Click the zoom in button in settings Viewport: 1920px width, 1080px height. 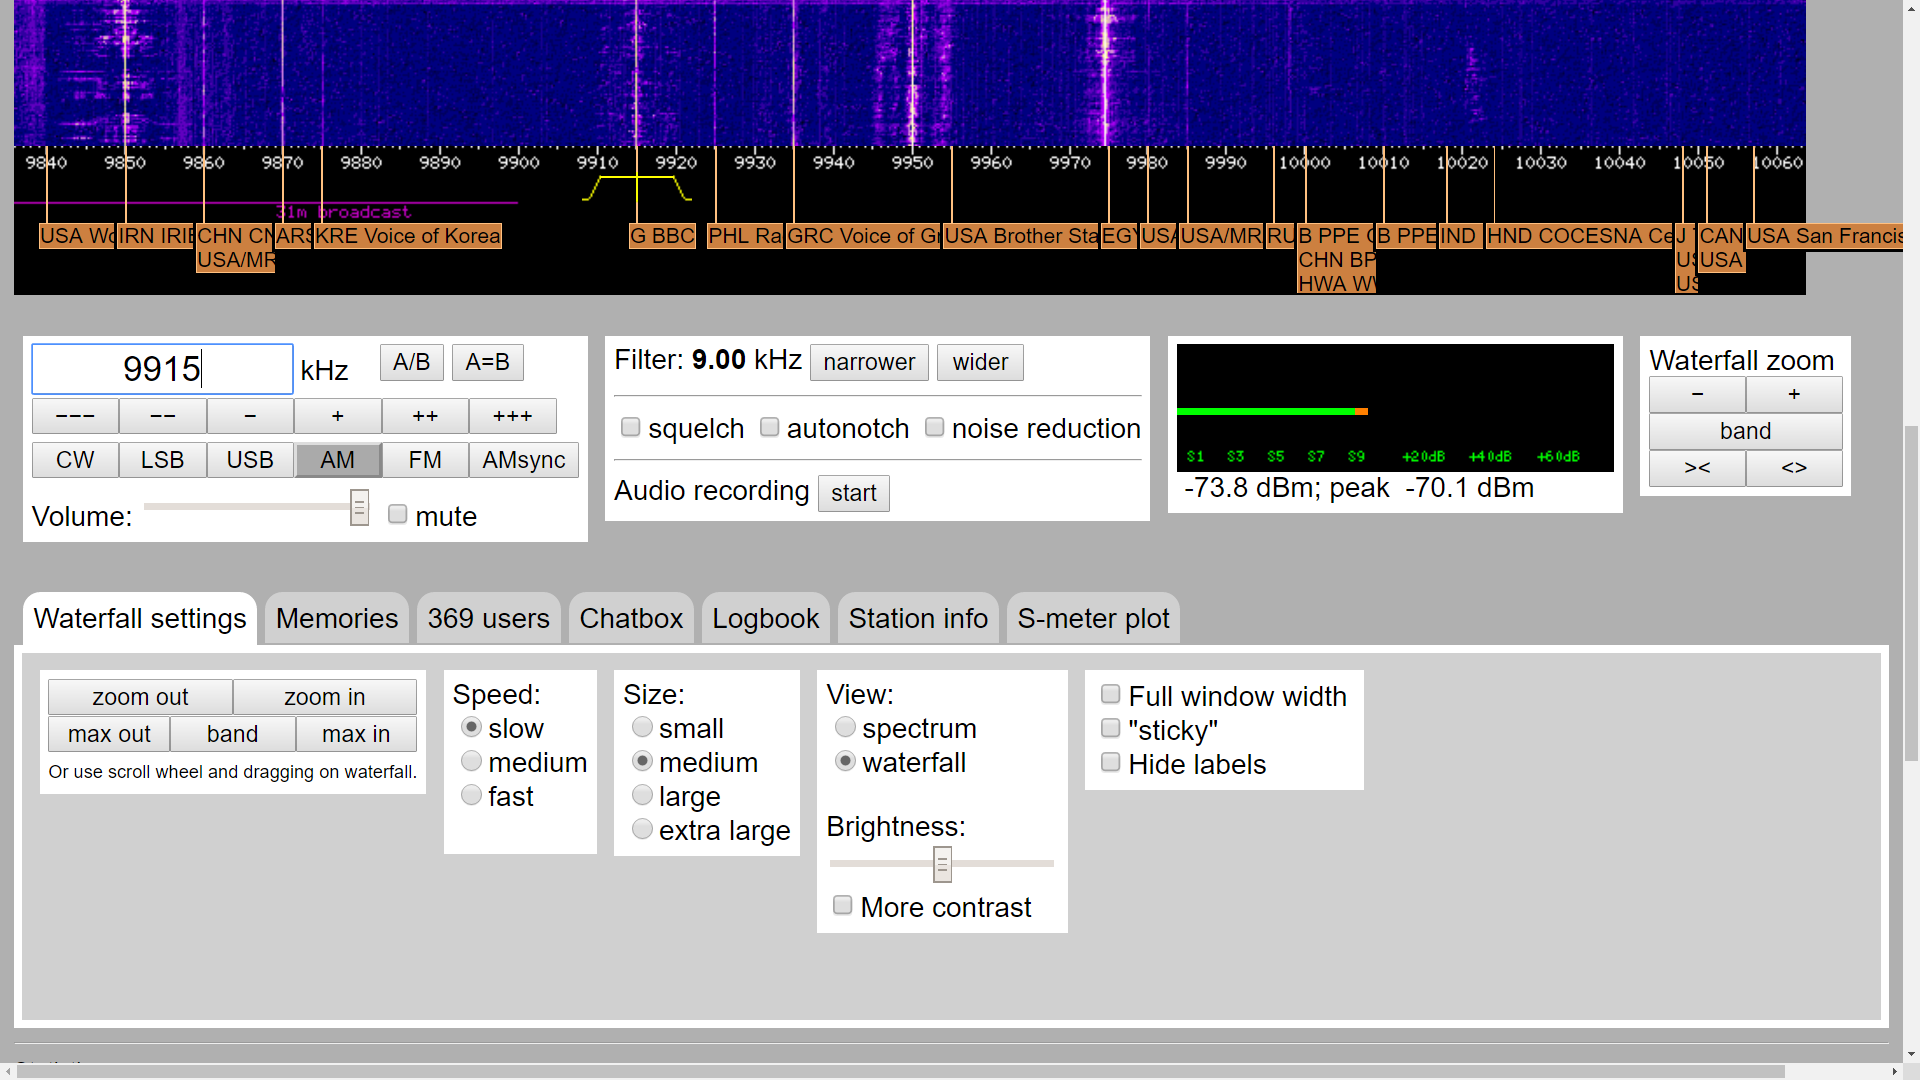[325, 697]
